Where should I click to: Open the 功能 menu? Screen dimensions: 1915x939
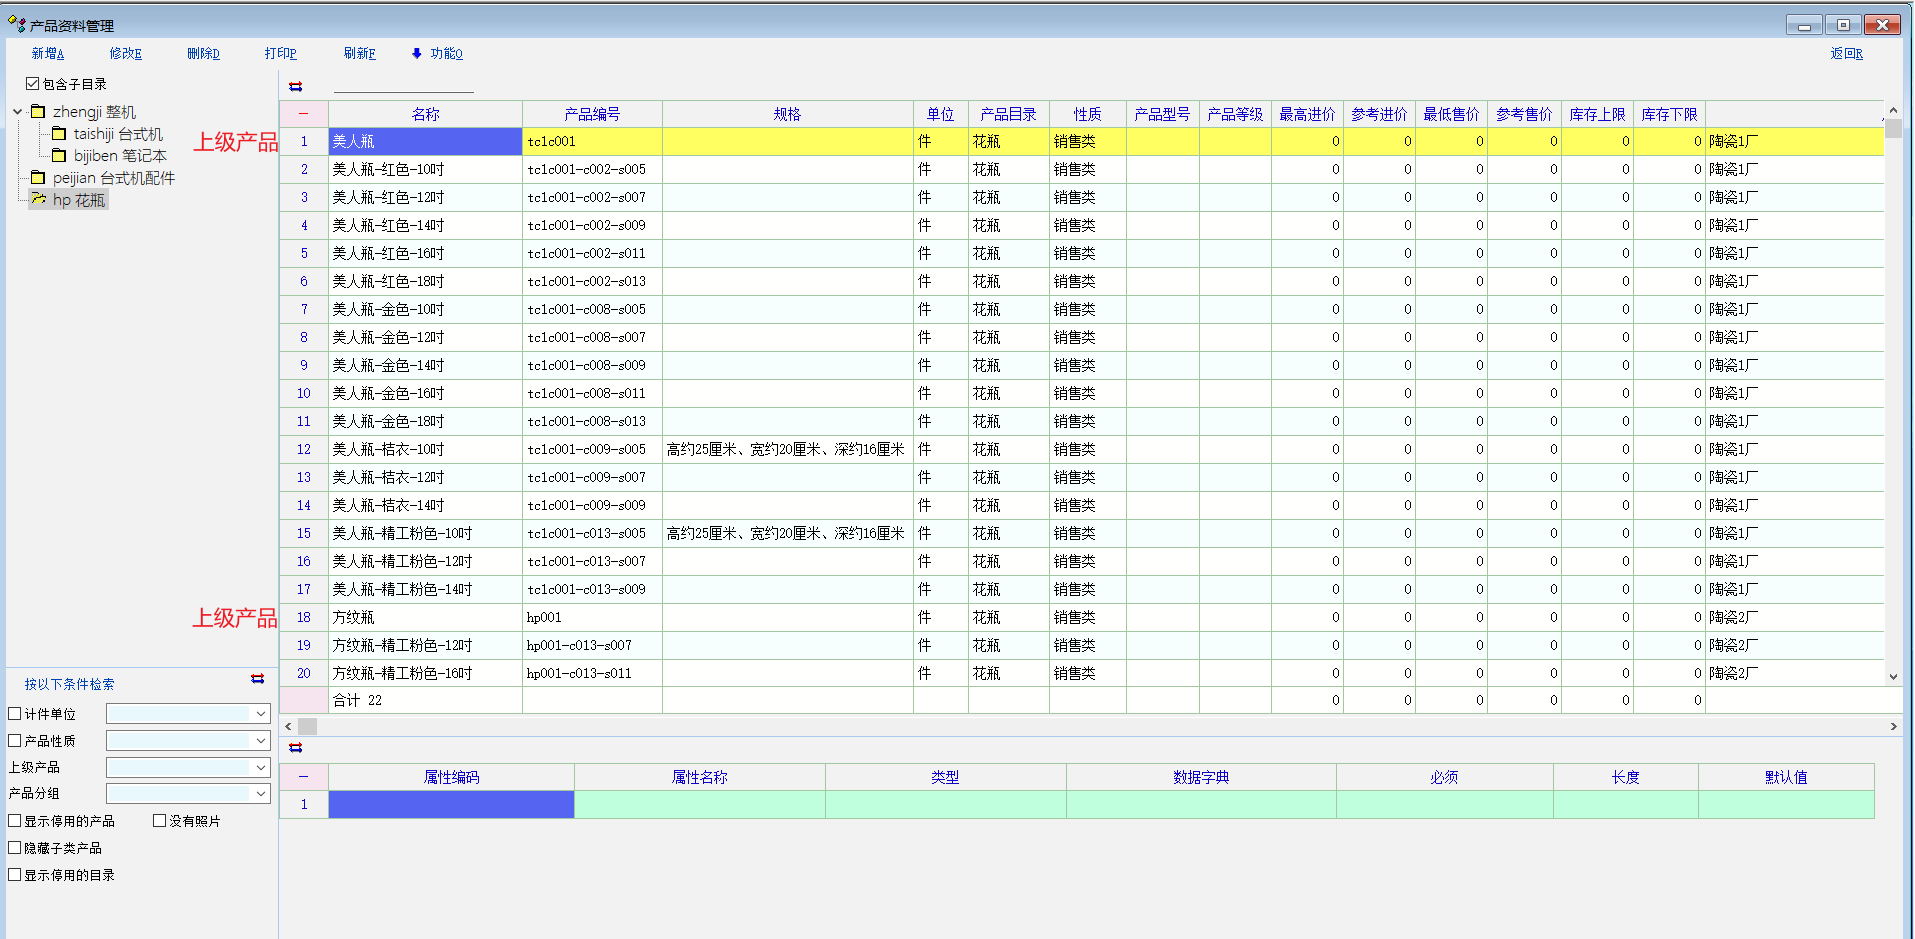point(438,54)
